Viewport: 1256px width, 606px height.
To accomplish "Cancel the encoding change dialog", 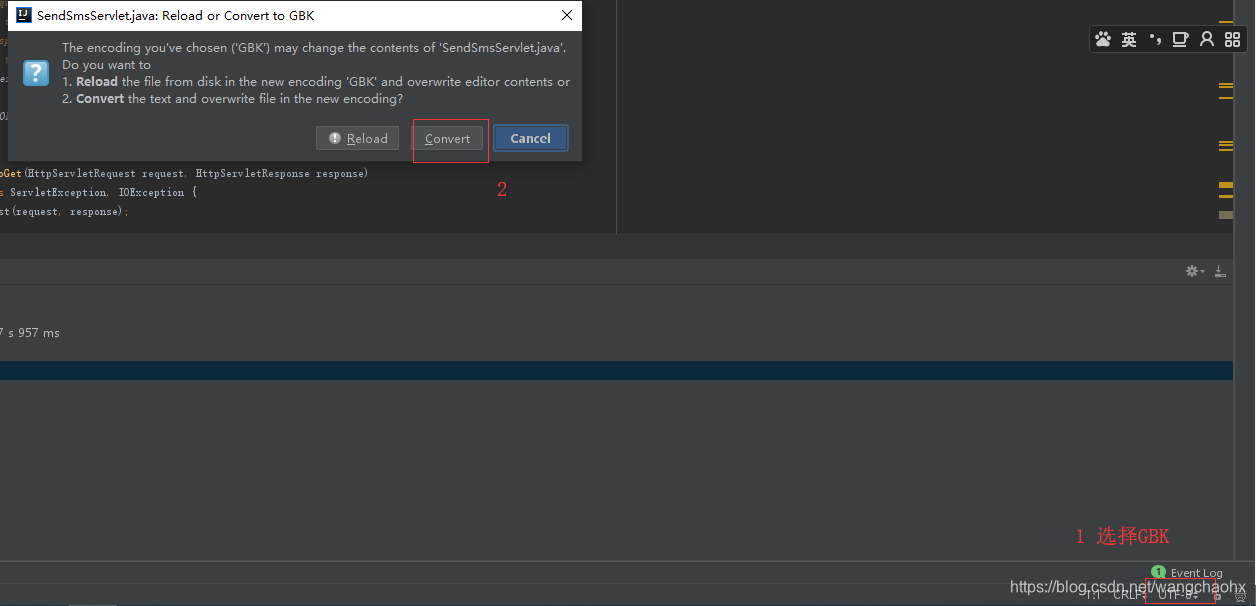I will point(531,138).
